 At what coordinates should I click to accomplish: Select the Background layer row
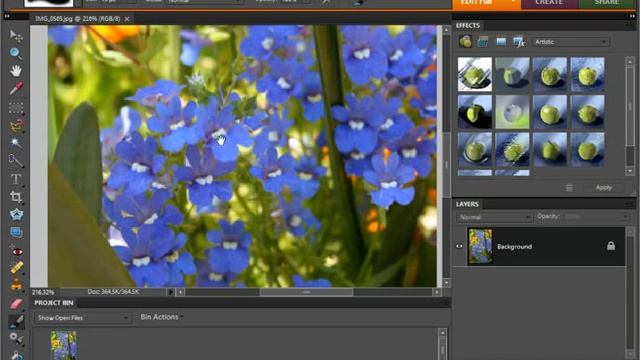(539, 247)
